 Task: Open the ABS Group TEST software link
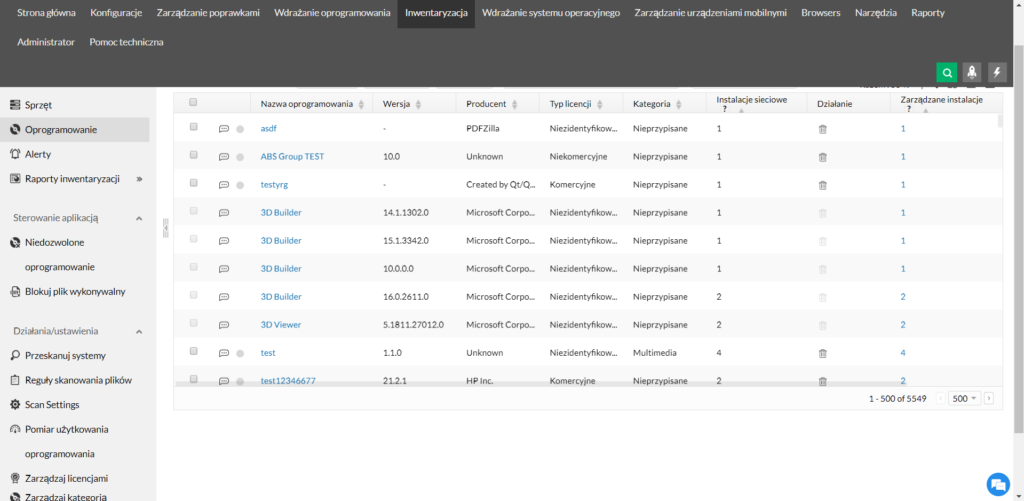(x=292, y=157)
